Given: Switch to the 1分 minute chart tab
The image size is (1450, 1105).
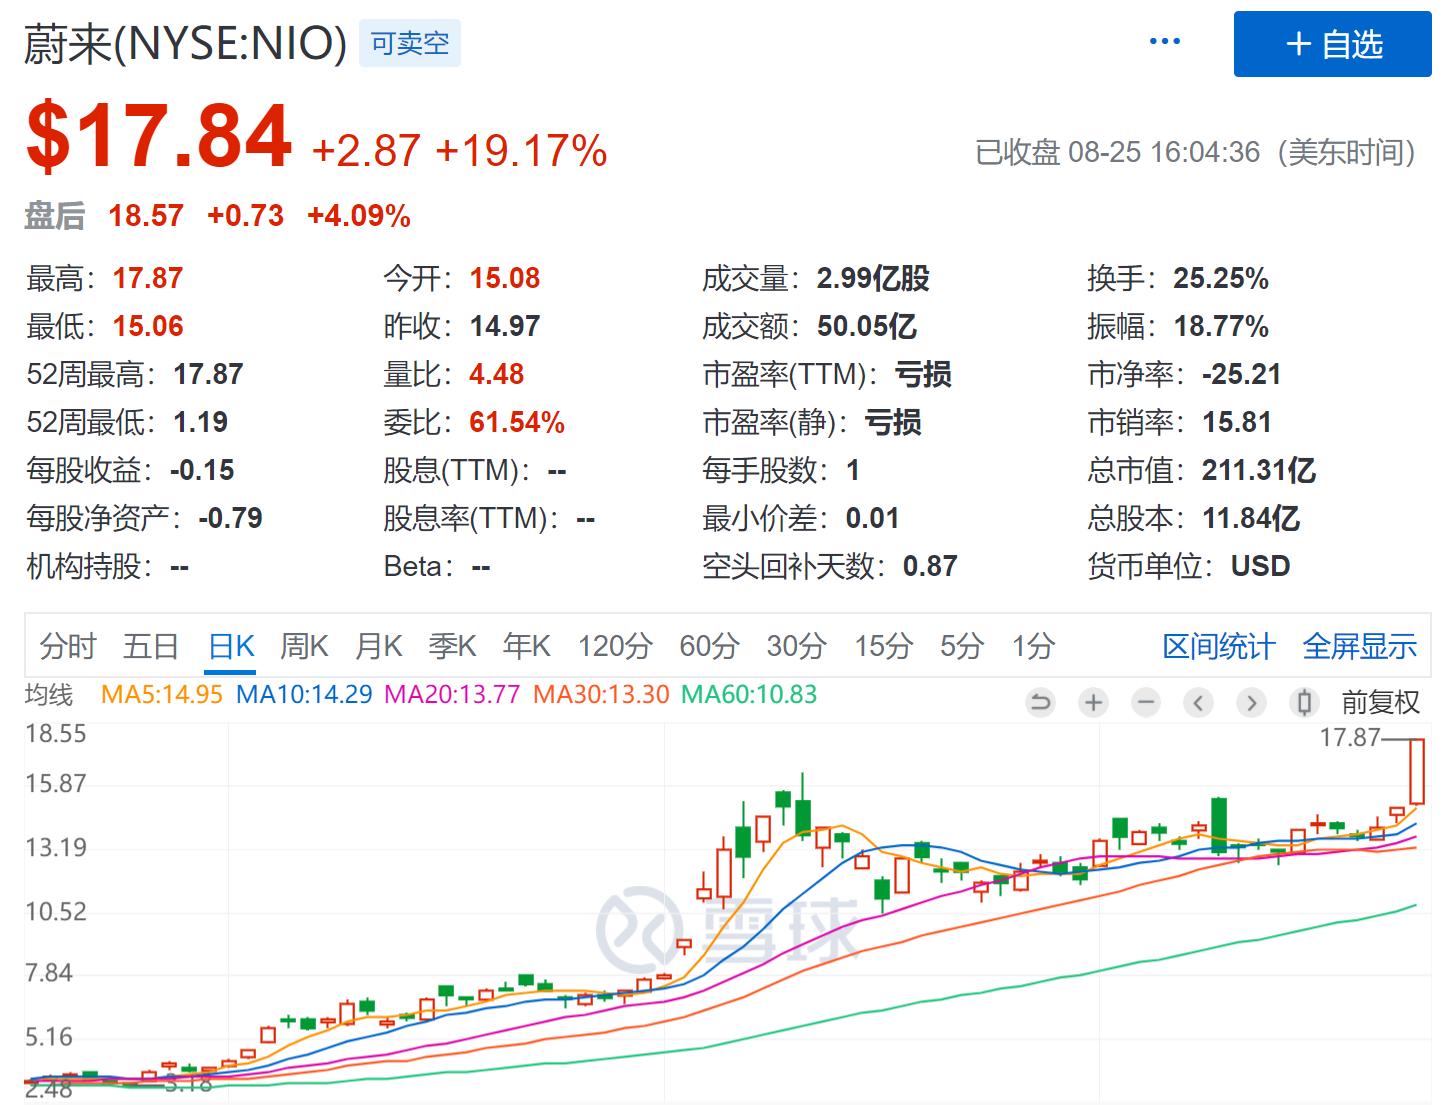Looking at the screenshot, I should coord(1033,646).
